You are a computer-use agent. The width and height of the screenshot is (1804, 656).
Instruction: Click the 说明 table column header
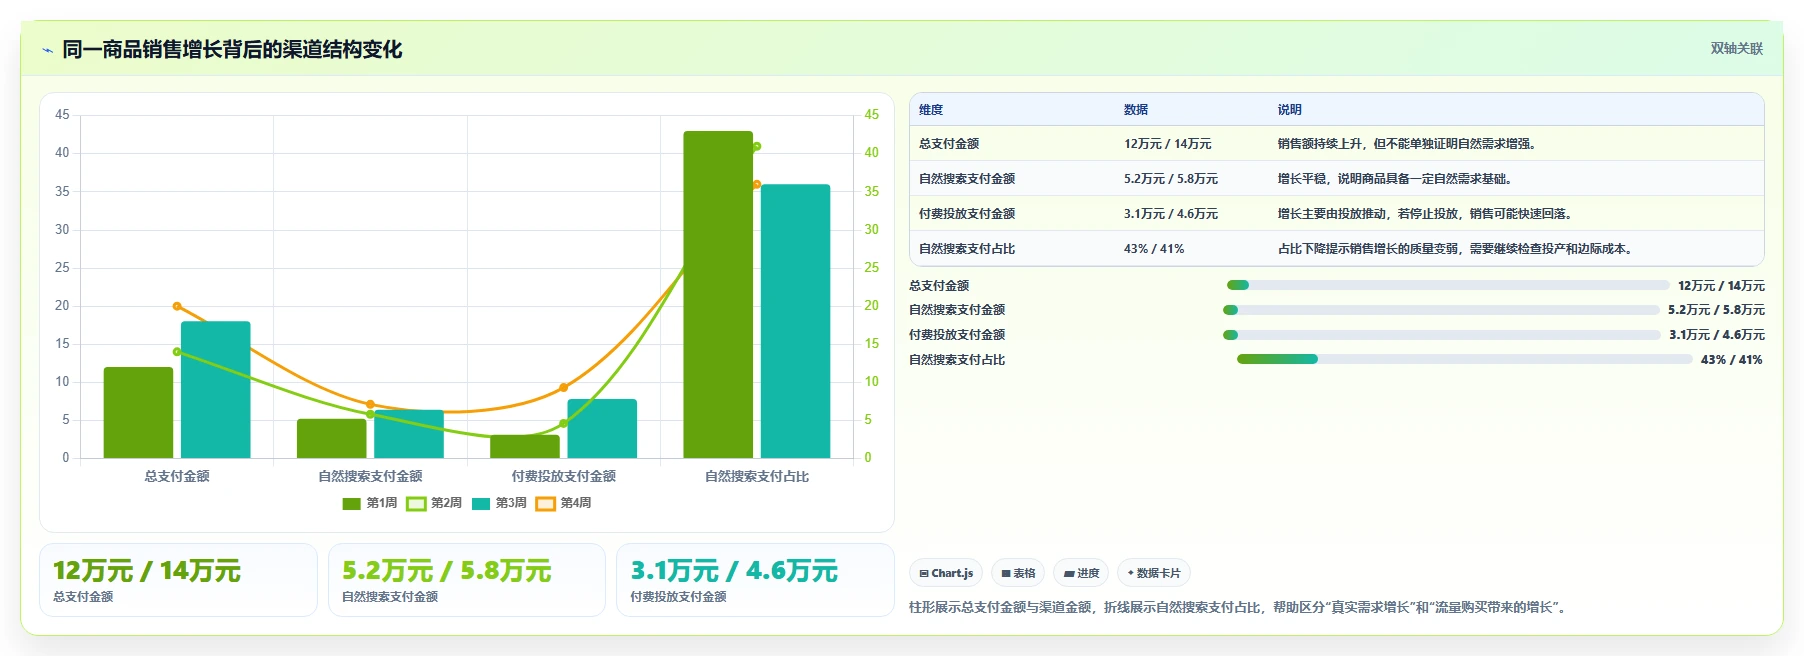point(1290,110)
